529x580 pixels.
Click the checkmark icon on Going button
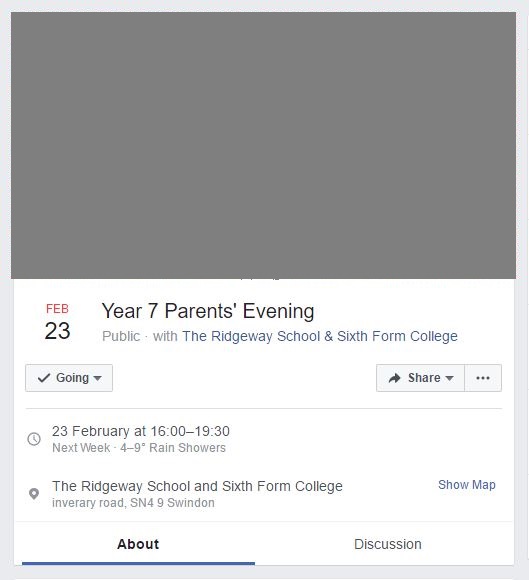click(44, 378)
